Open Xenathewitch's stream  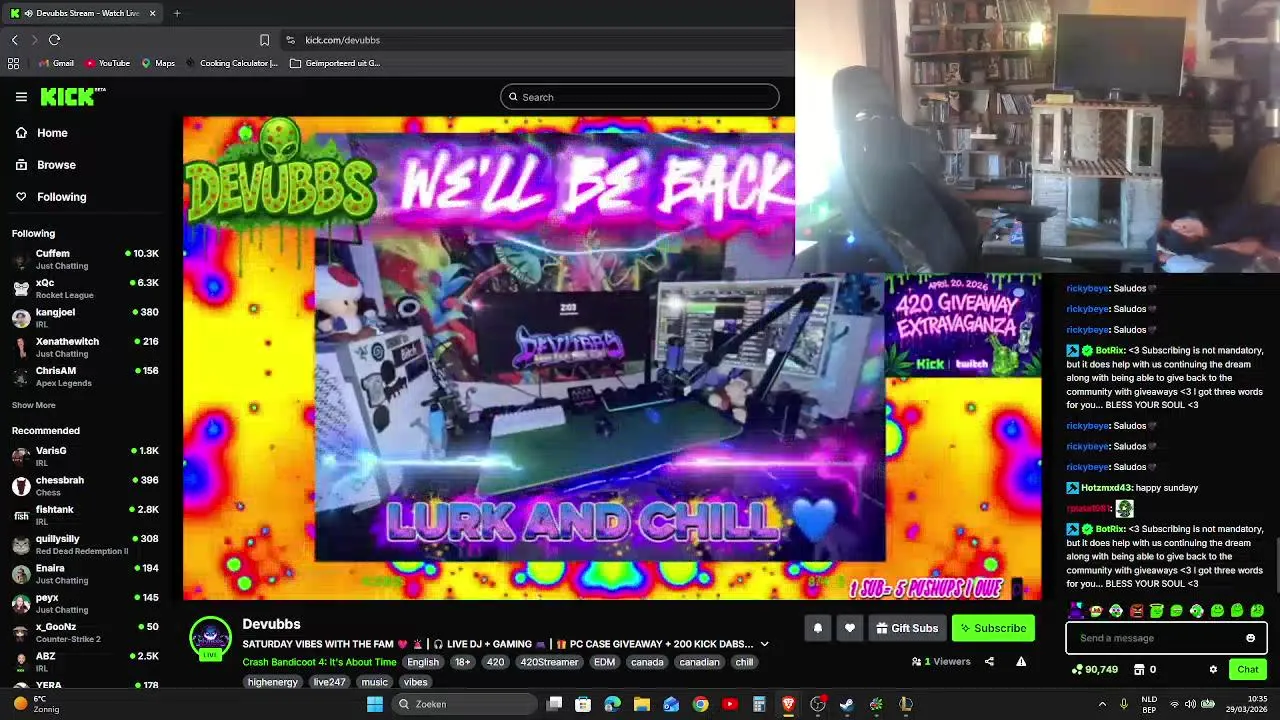(85, 347)
